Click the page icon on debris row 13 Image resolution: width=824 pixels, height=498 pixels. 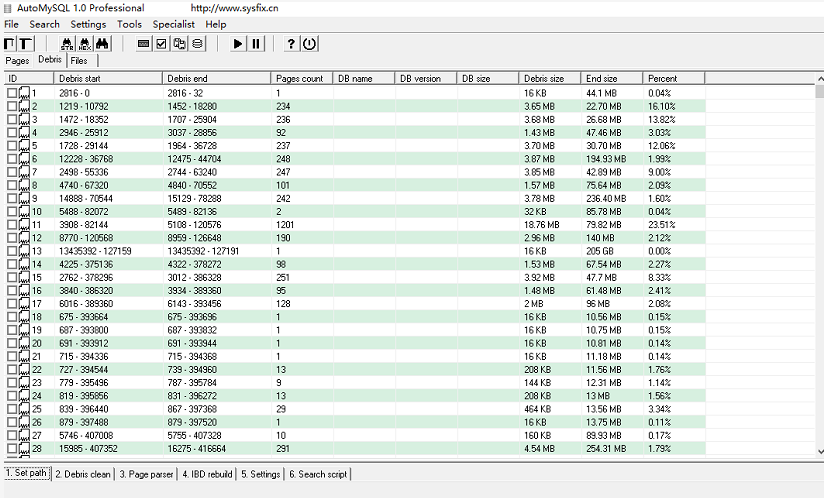coord(24,251)
